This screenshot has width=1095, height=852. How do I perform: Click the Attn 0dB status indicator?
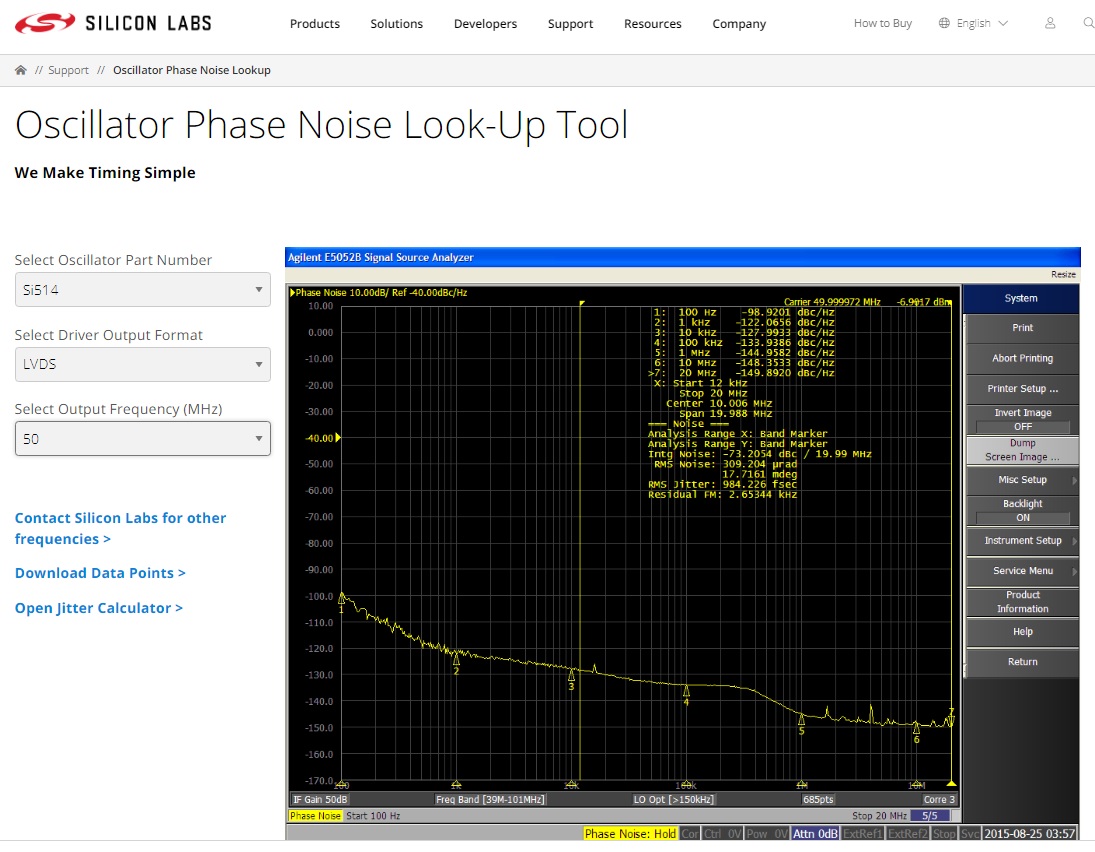[815, 834]
